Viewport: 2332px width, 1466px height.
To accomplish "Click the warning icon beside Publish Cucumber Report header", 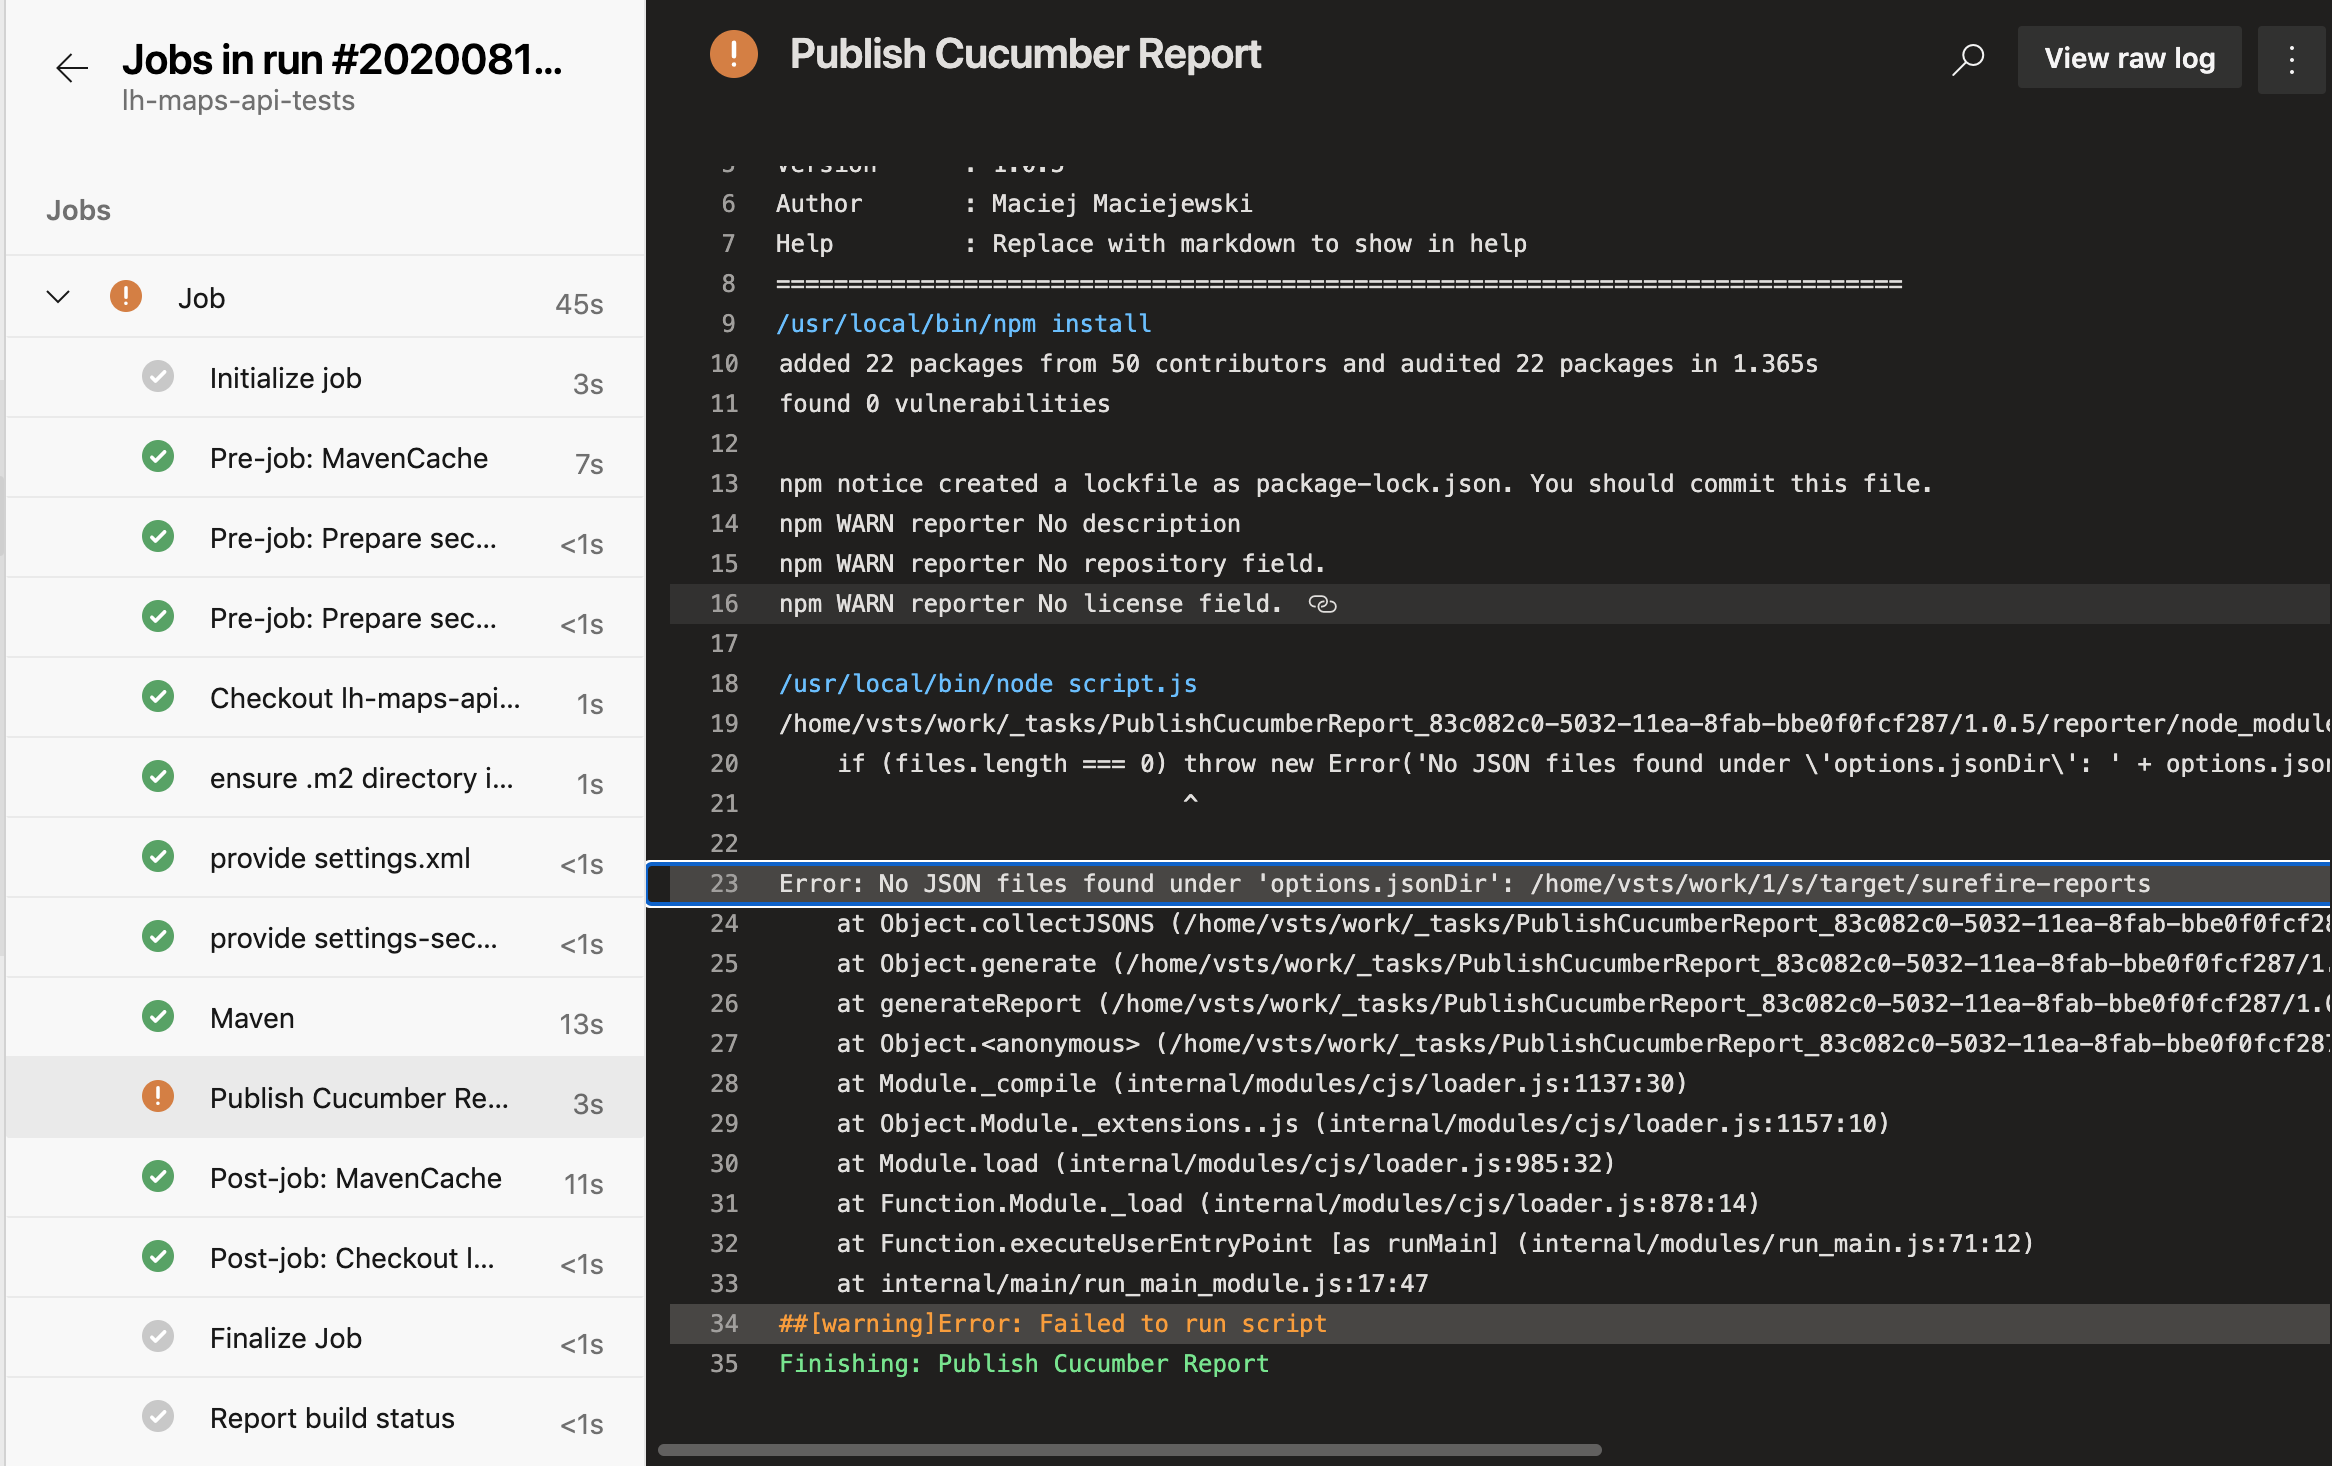I will (734, 55).
